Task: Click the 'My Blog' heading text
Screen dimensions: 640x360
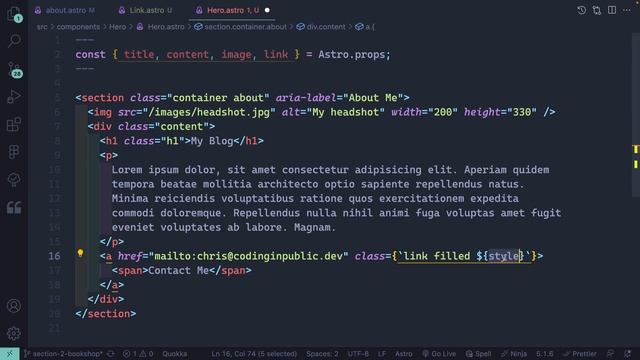Action: [212, 141]
